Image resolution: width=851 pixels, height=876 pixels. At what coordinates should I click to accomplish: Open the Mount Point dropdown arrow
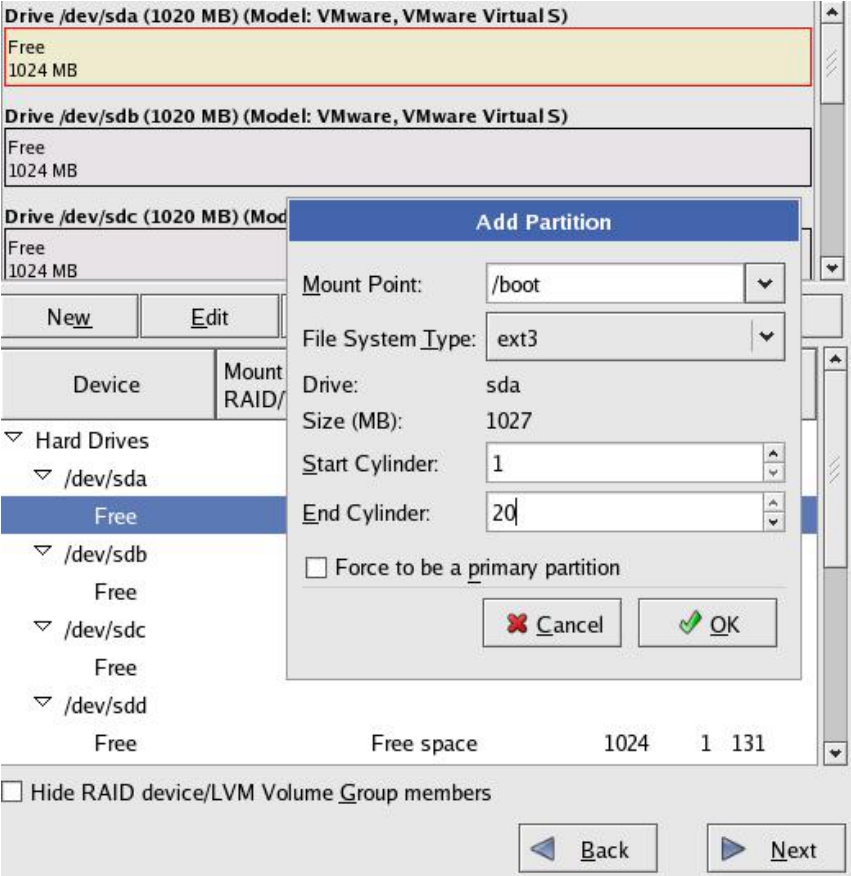[x=765, y=284]
